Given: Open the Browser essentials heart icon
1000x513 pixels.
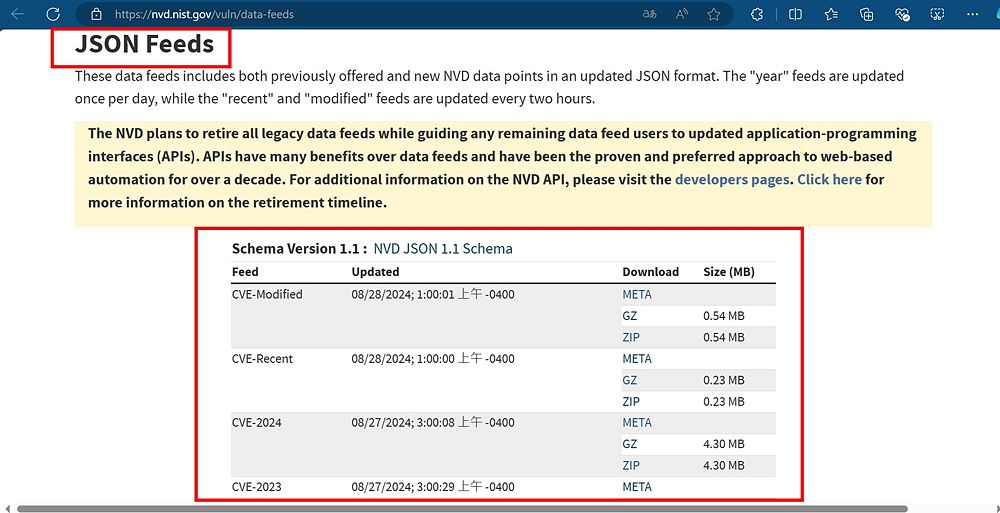Looking at the screenshot, I should [x=902, y=14].
